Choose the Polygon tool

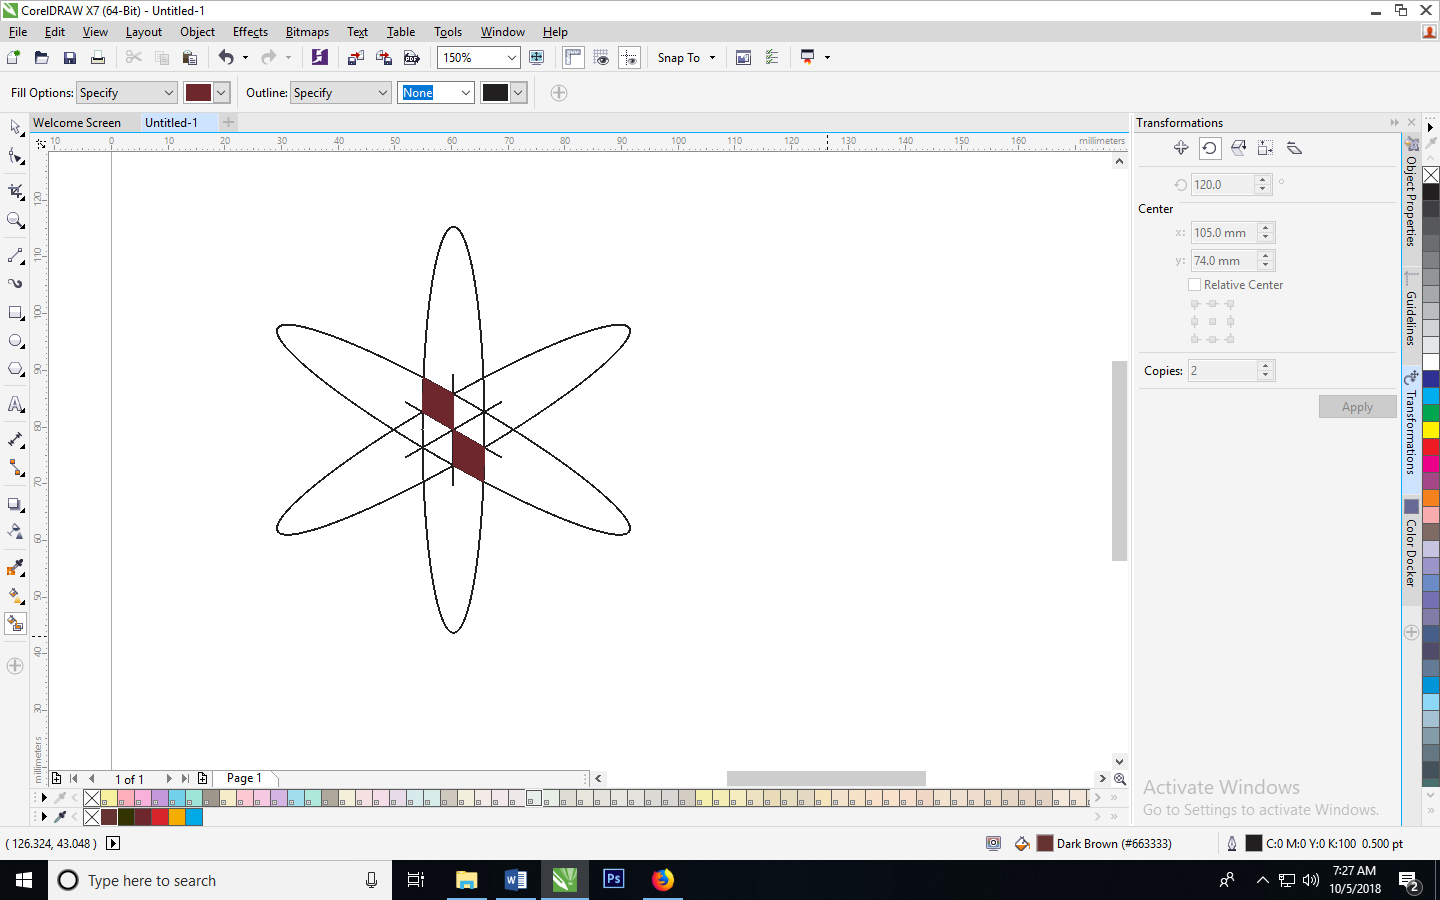click(15, 369)
